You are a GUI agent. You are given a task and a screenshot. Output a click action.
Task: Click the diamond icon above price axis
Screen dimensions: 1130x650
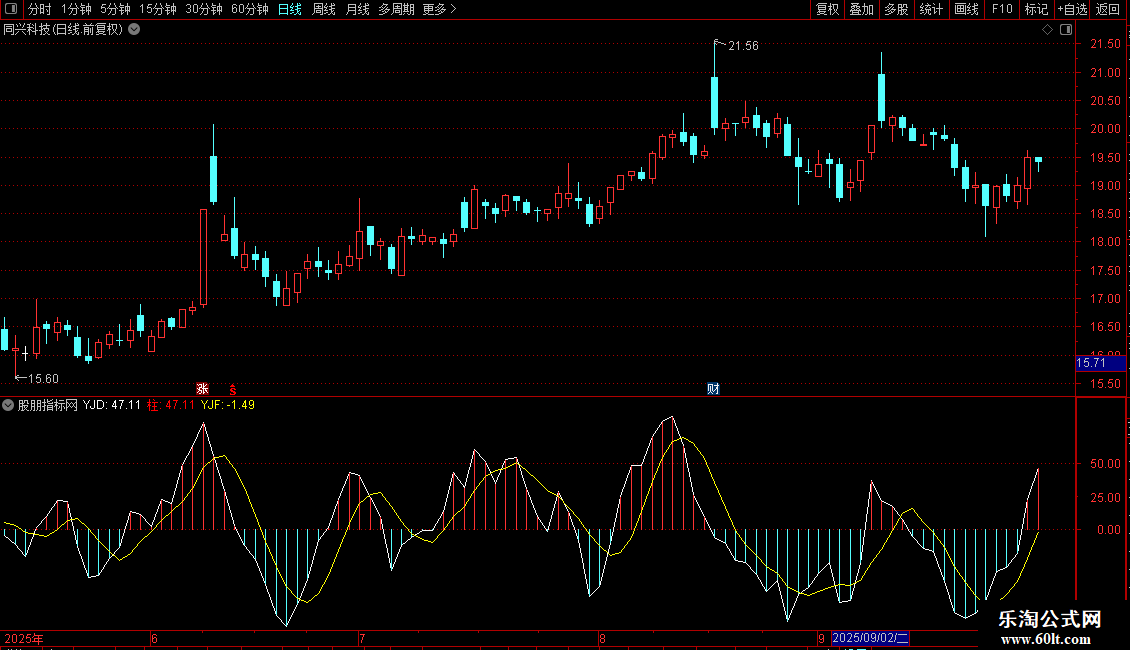[x=1048, y=30]
